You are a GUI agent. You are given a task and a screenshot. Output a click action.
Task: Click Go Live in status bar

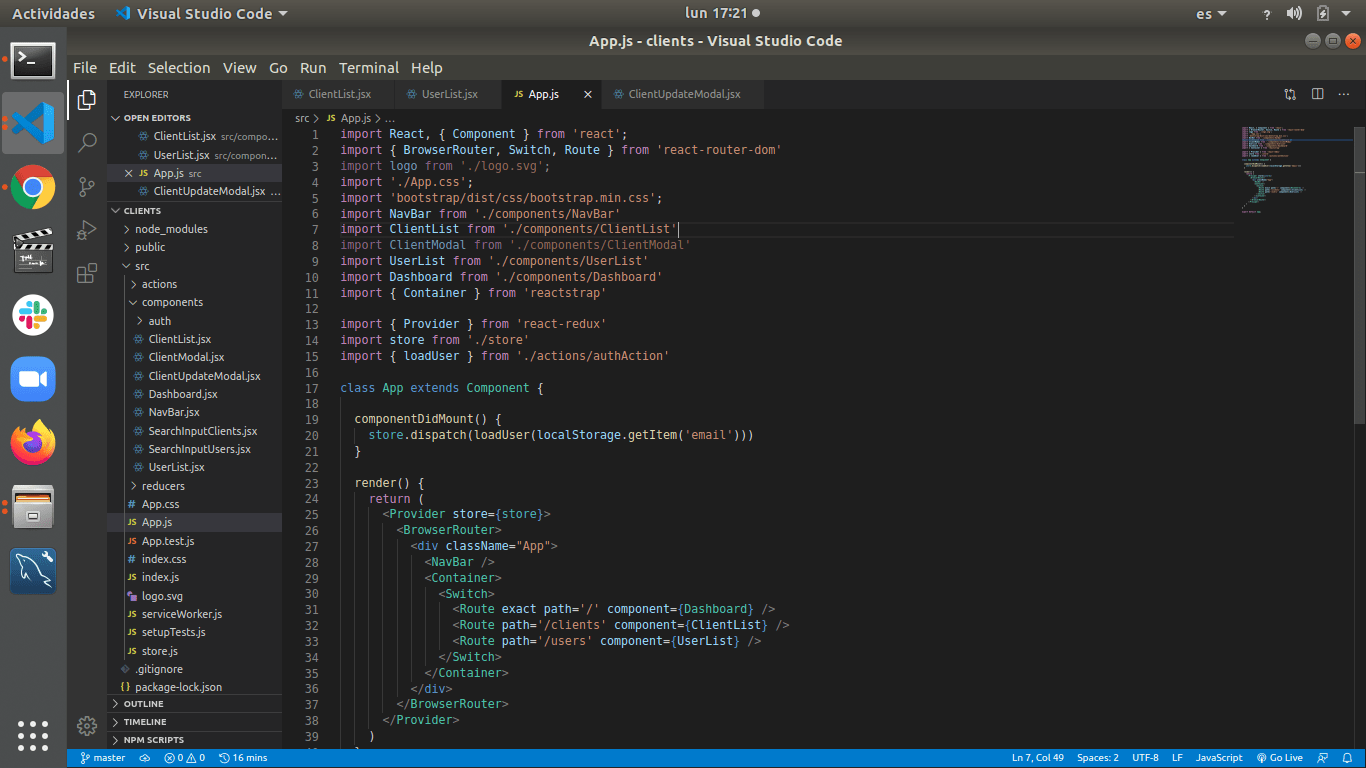[x=1279, y=758]
